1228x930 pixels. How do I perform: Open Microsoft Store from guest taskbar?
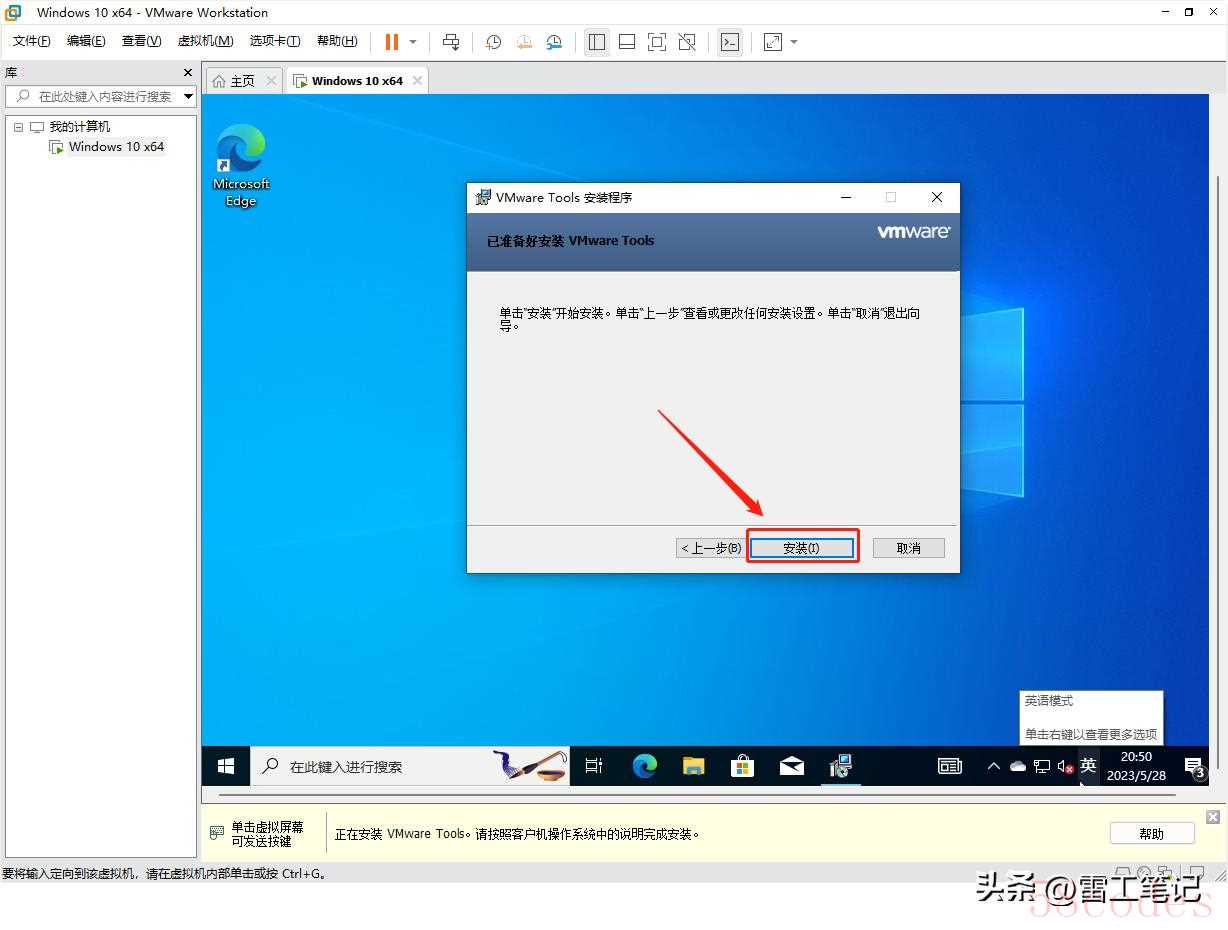(x=742, y=766)
